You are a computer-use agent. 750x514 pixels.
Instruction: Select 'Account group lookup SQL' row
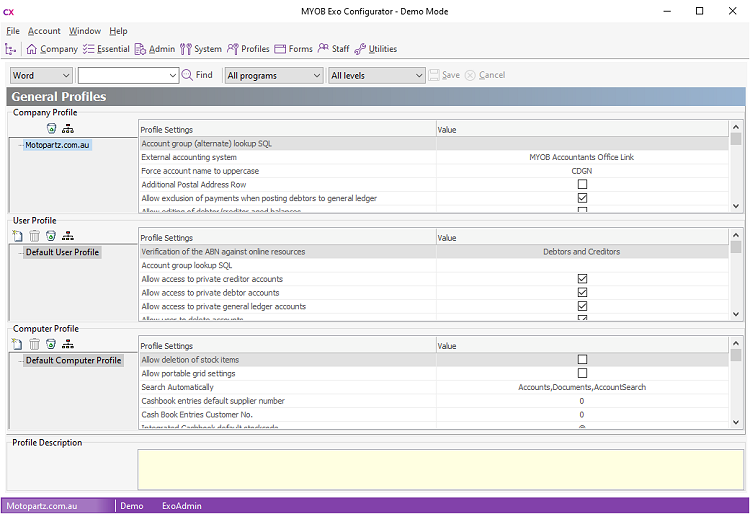(x=434, y=265)
